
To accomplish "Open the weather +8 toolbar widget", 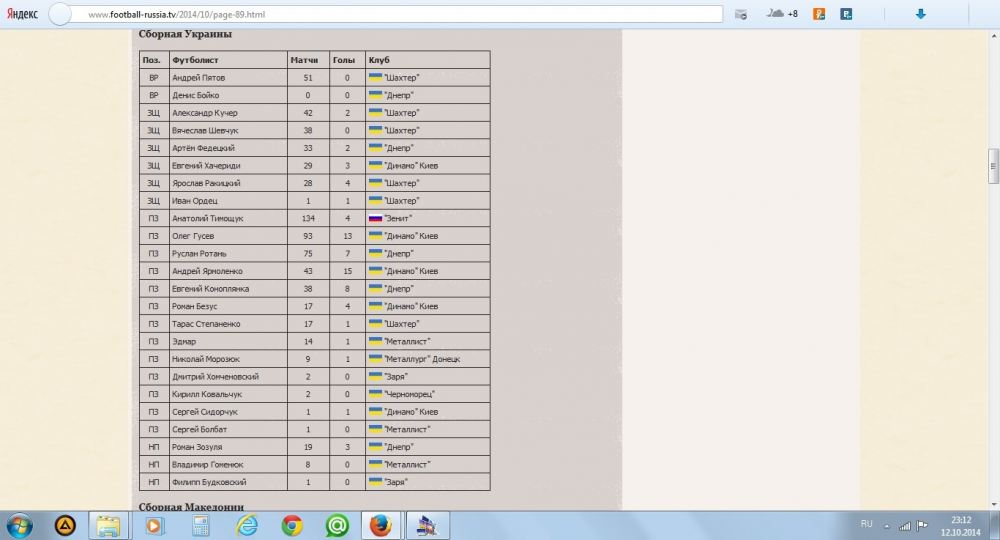I will [782, 13].
